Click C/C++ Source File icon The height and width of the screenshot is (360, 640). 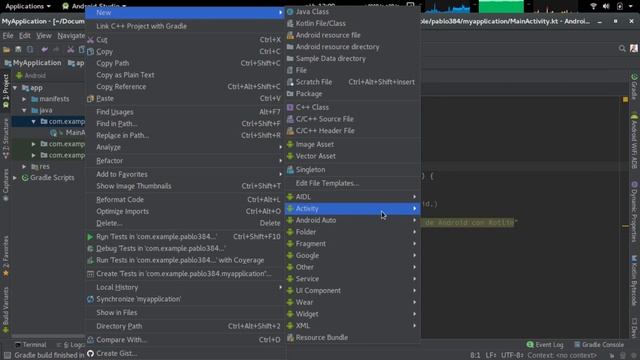point(290,119)
